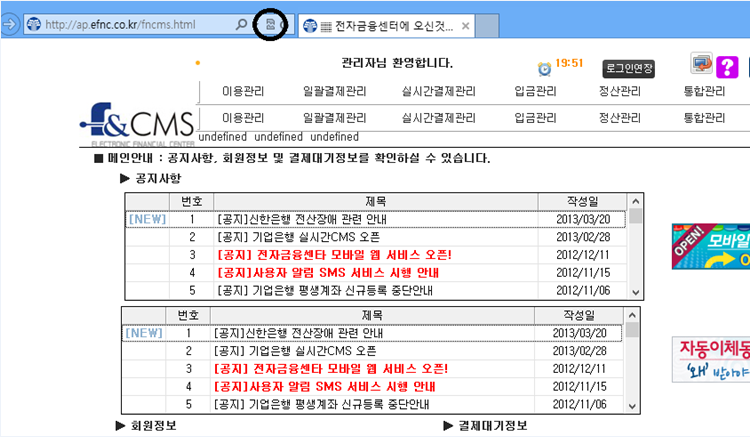
Task: Click the 제목 column header in the lower table
Action: pos(372,316)
